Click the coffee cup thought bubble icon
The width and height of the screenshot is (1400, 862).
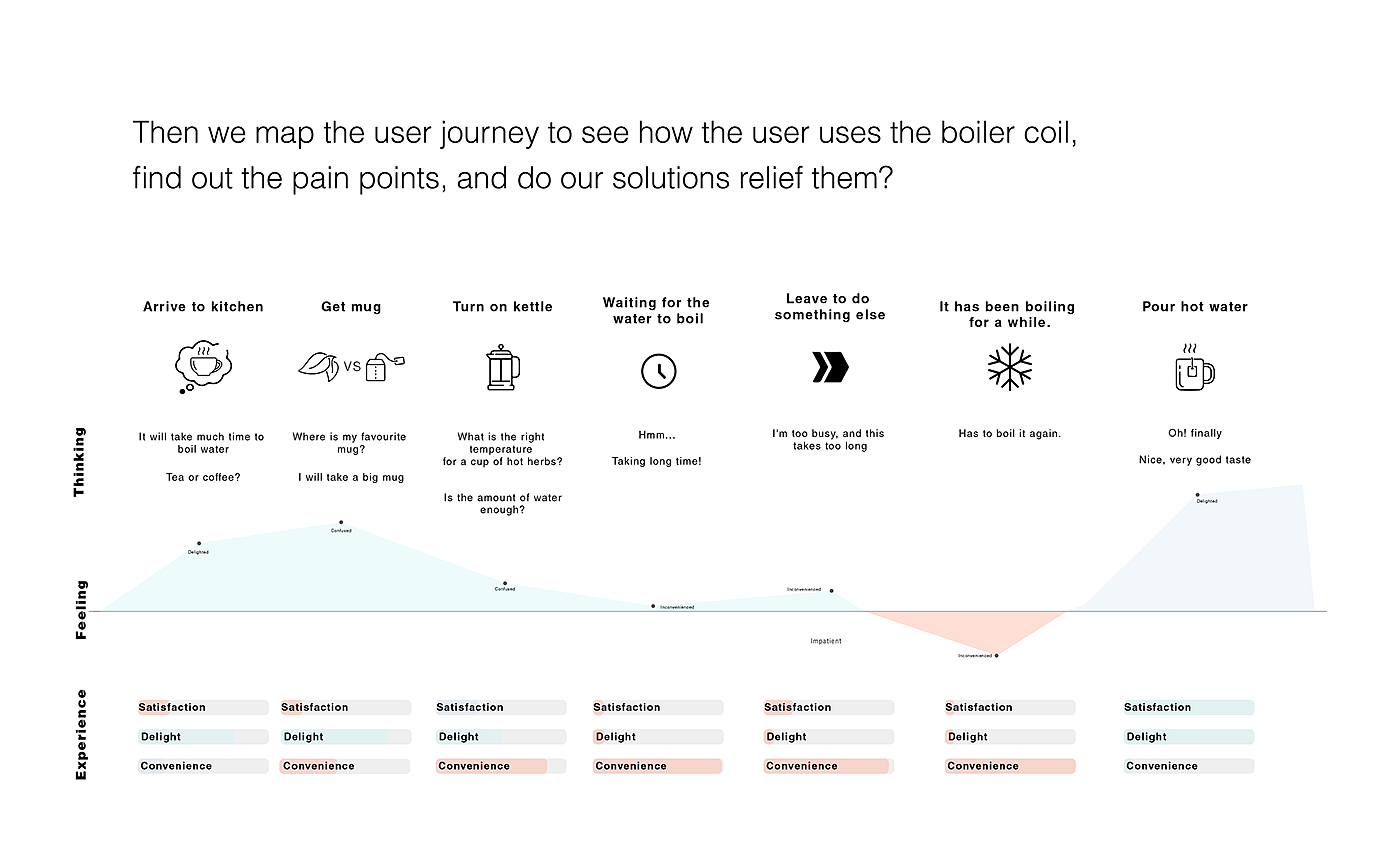click(203, 367)
